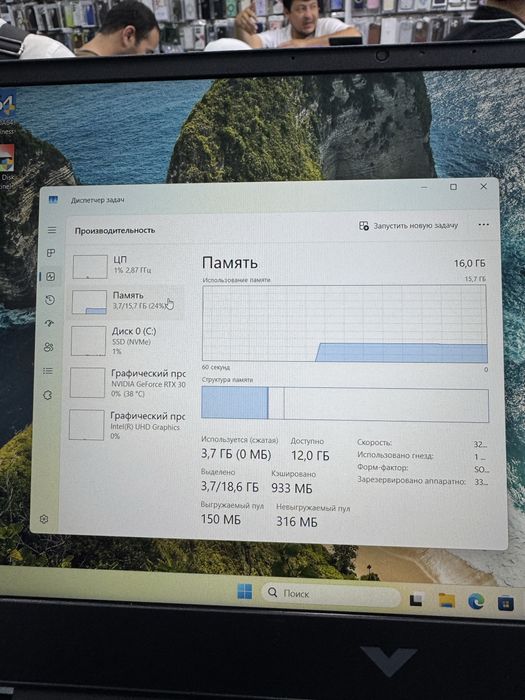The width and height of the screenshot is (525, 700).
Task: Open Task View from the taskbar
Action: (416, 599)
